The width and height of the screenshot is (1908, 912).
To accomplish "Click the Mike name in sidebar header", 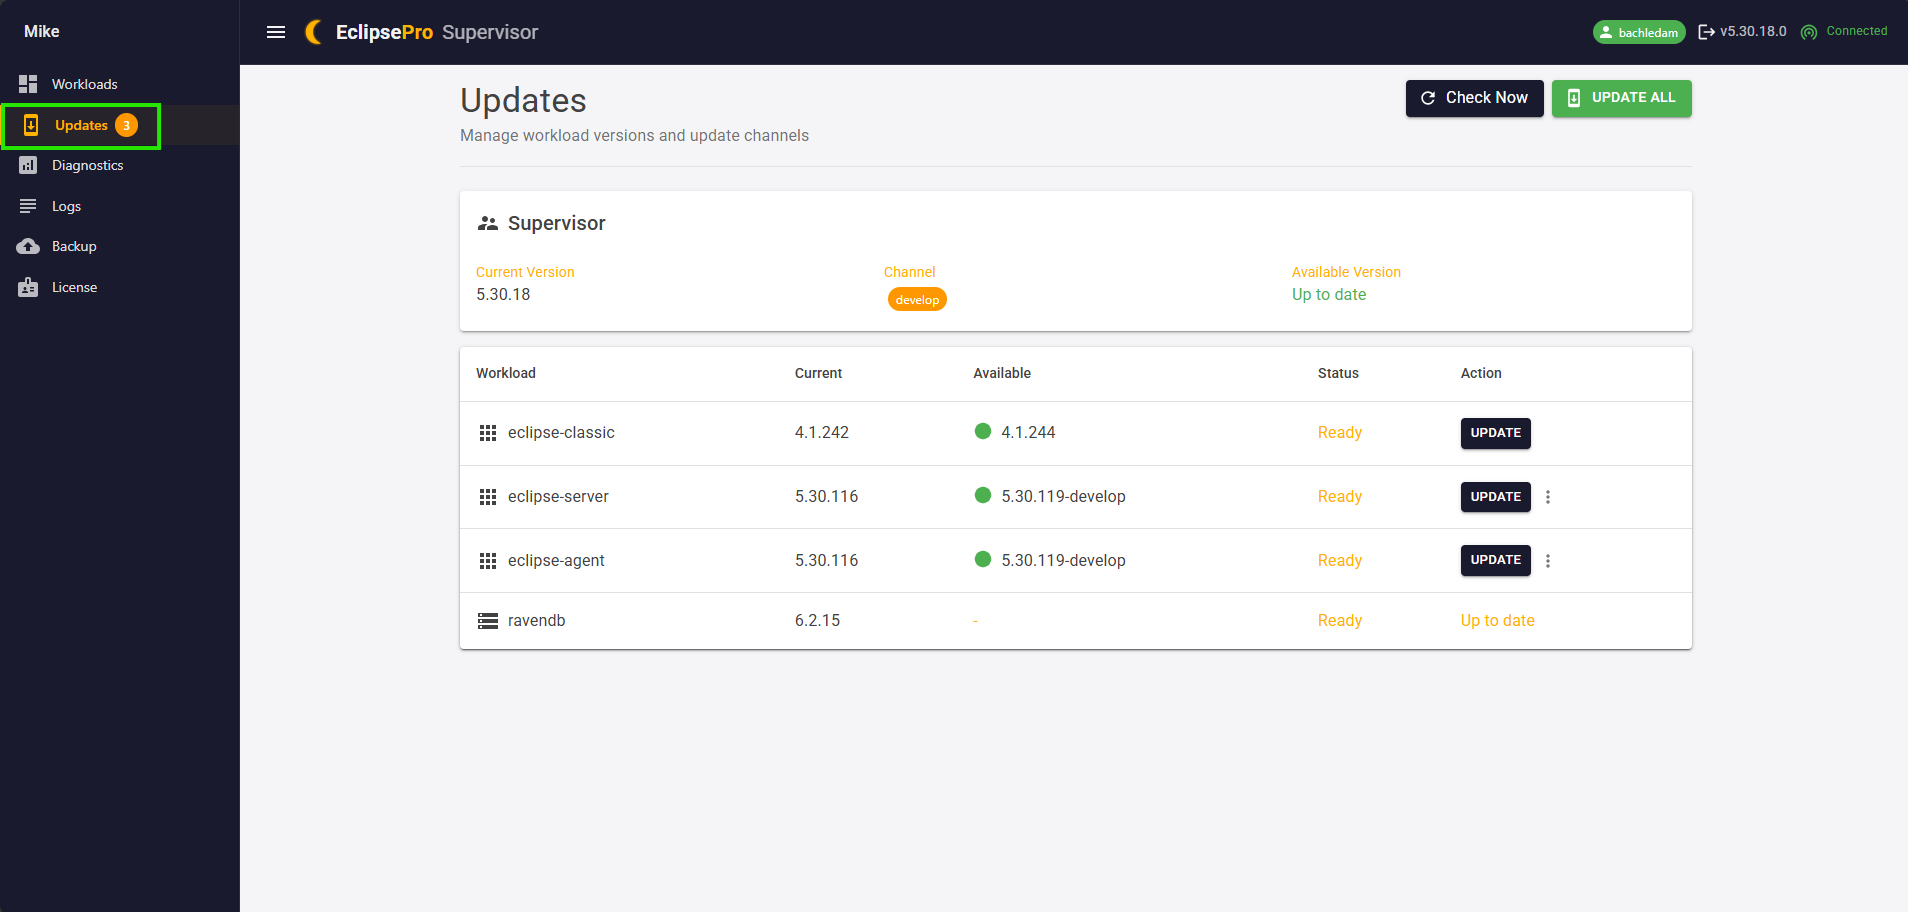I will pos(42,32).
